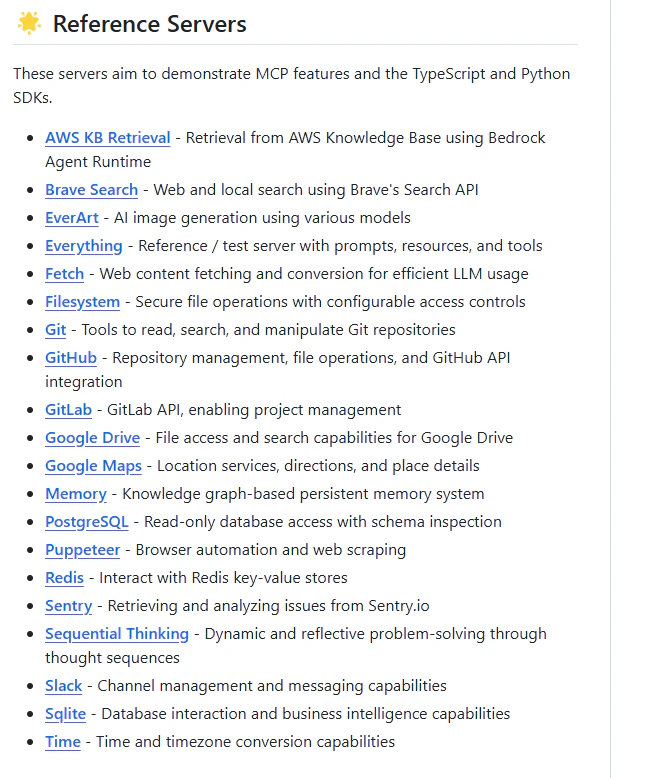The height and width of the screenshot is (778, 660).
Task: Select the Sqlite server link
Action: coord(66,714)
